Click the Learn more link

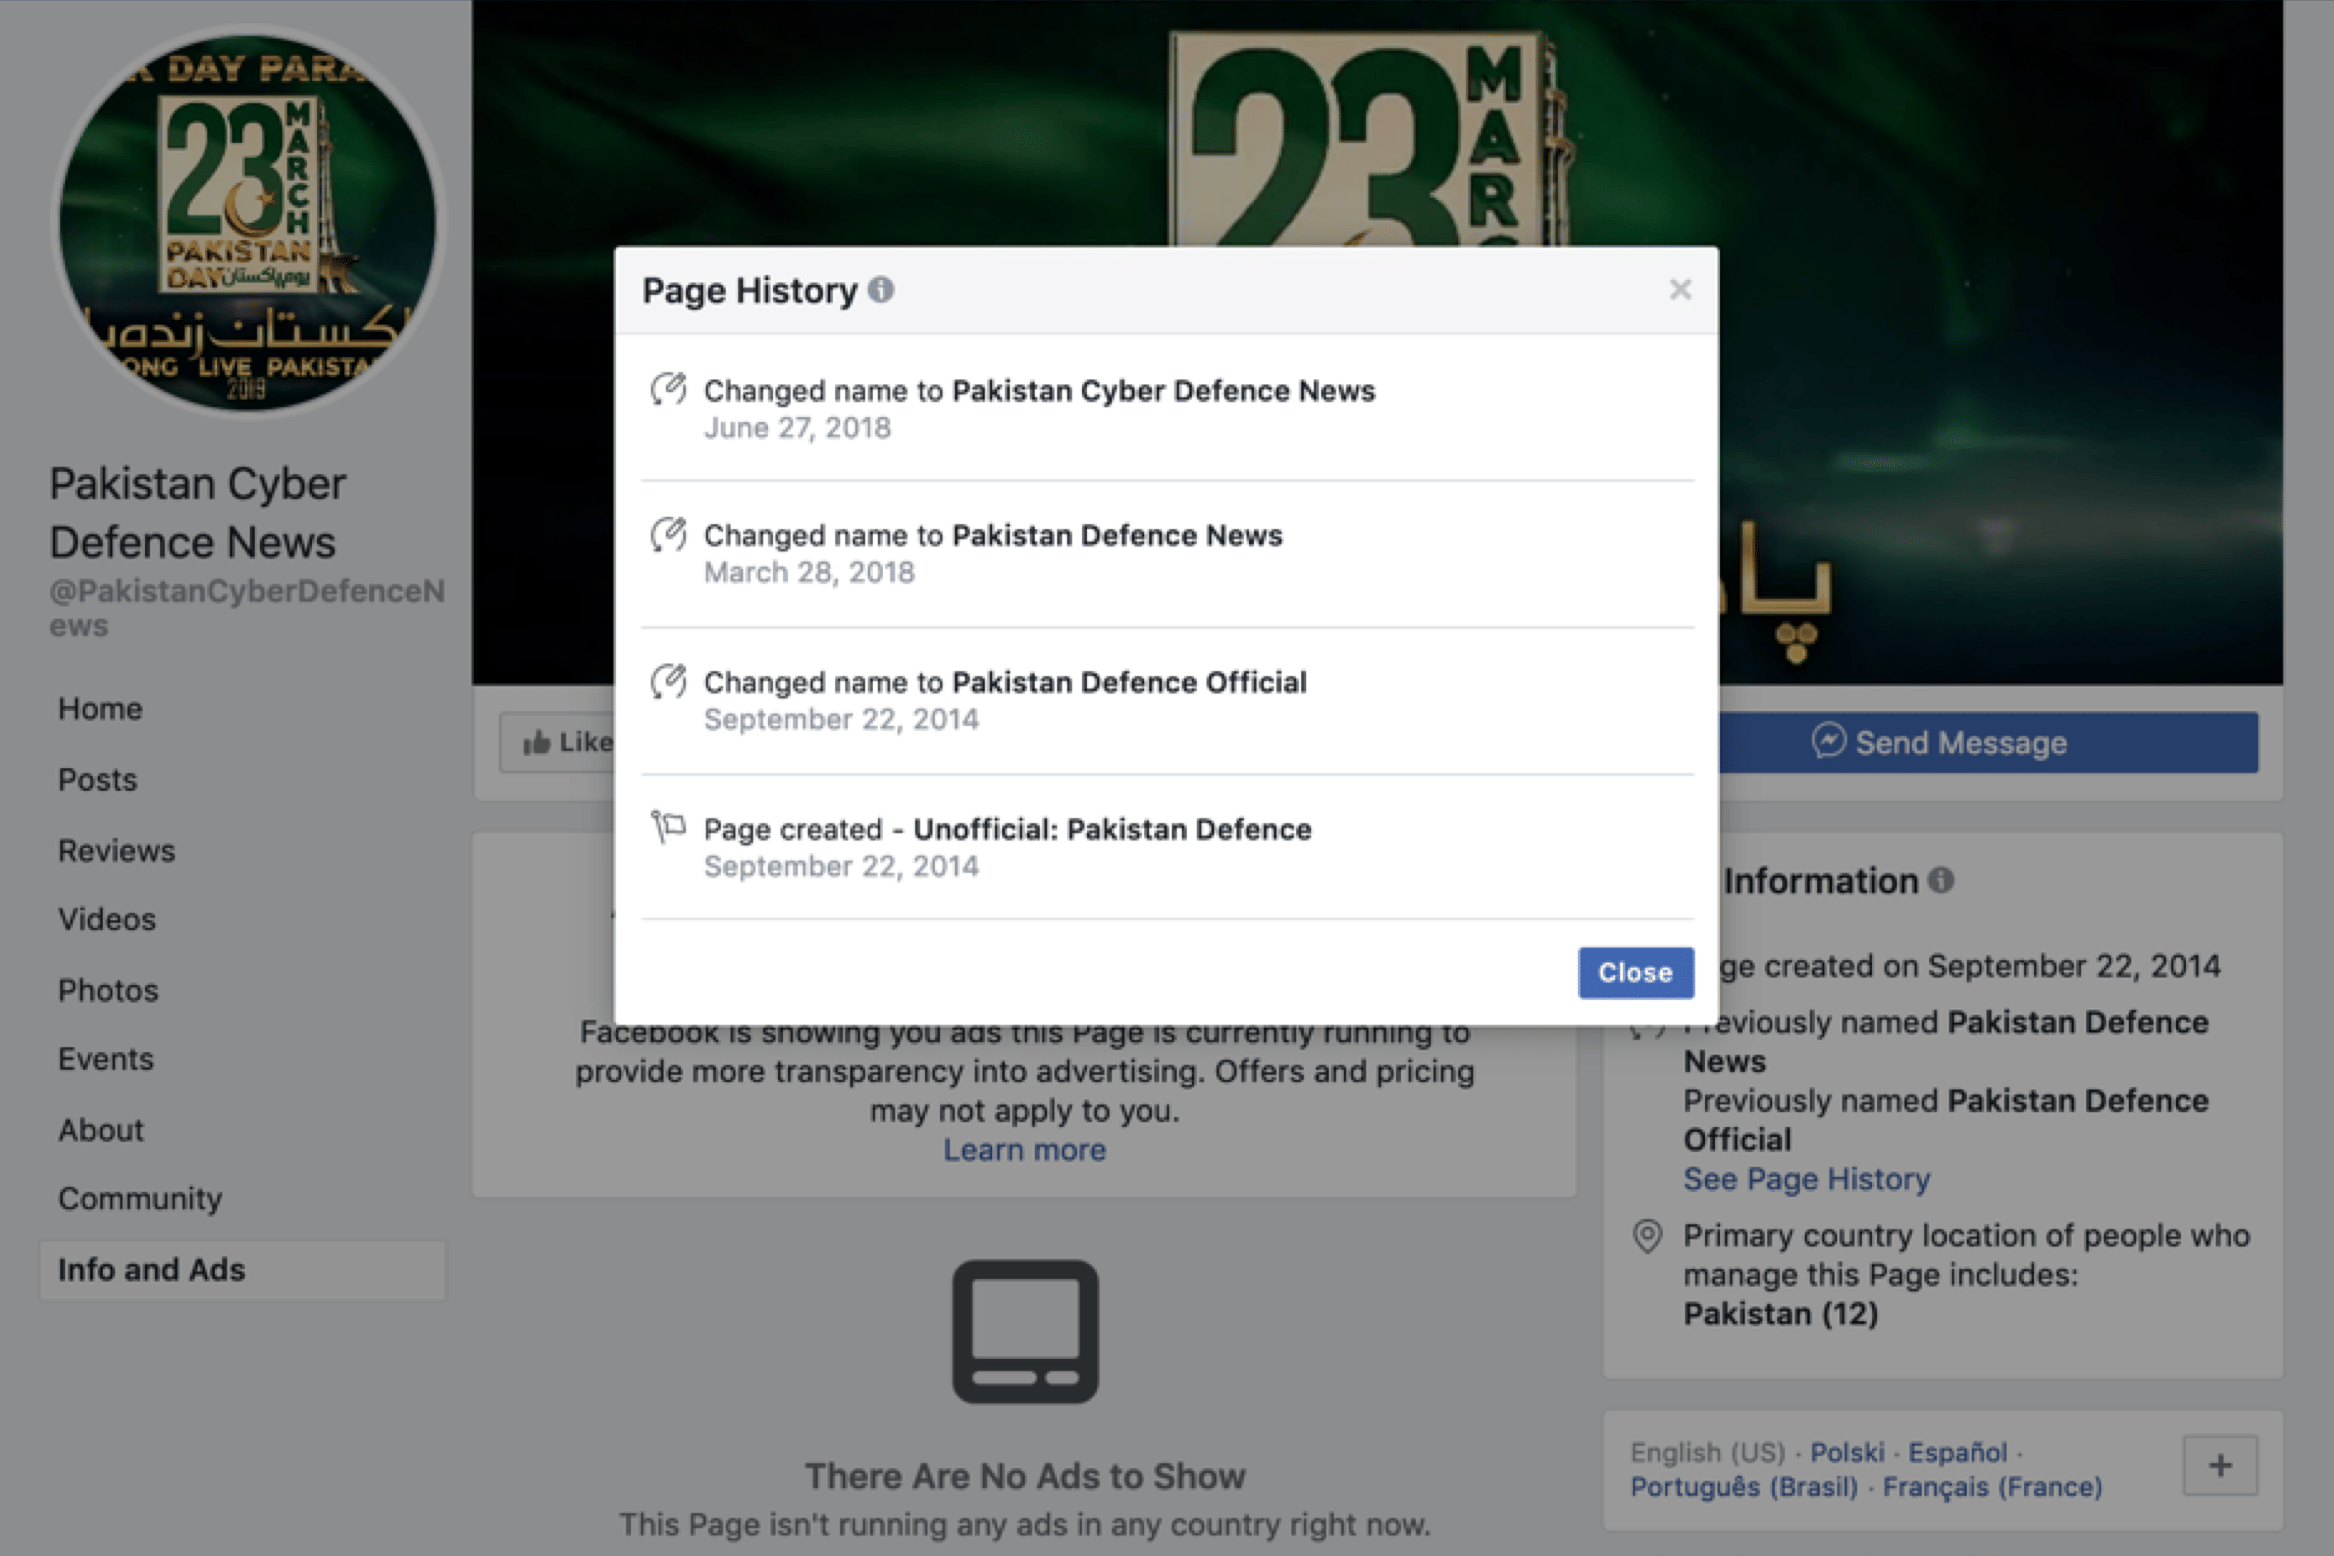(x=1024, y=1150)
